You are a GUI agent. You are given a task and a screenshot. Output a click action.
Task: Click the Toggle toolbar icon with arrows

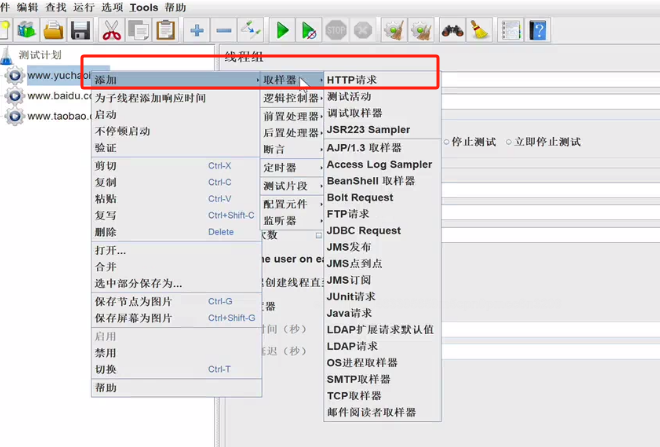pyautogui.click(x=250, y=30)
